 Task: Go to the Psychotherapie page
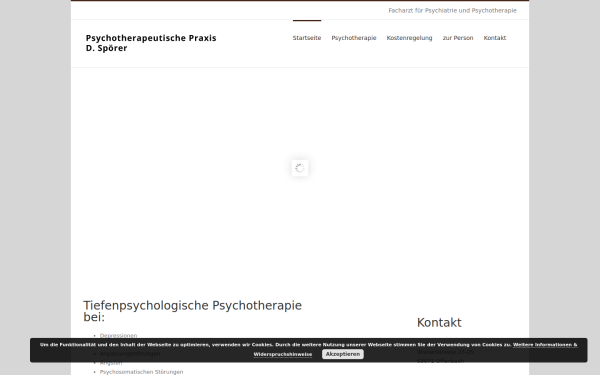[x=354, y=38]
